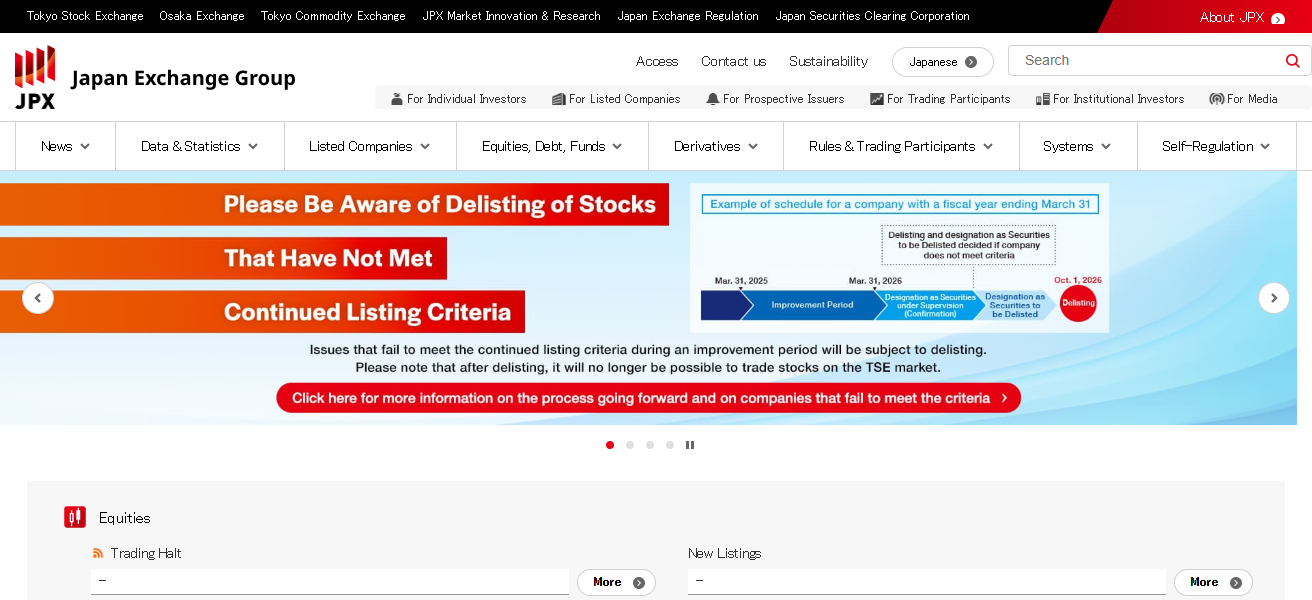The height and width of the screenshot is (600, 1312).
Task: Pause the banner slideshow
Action: pos(690,445)
